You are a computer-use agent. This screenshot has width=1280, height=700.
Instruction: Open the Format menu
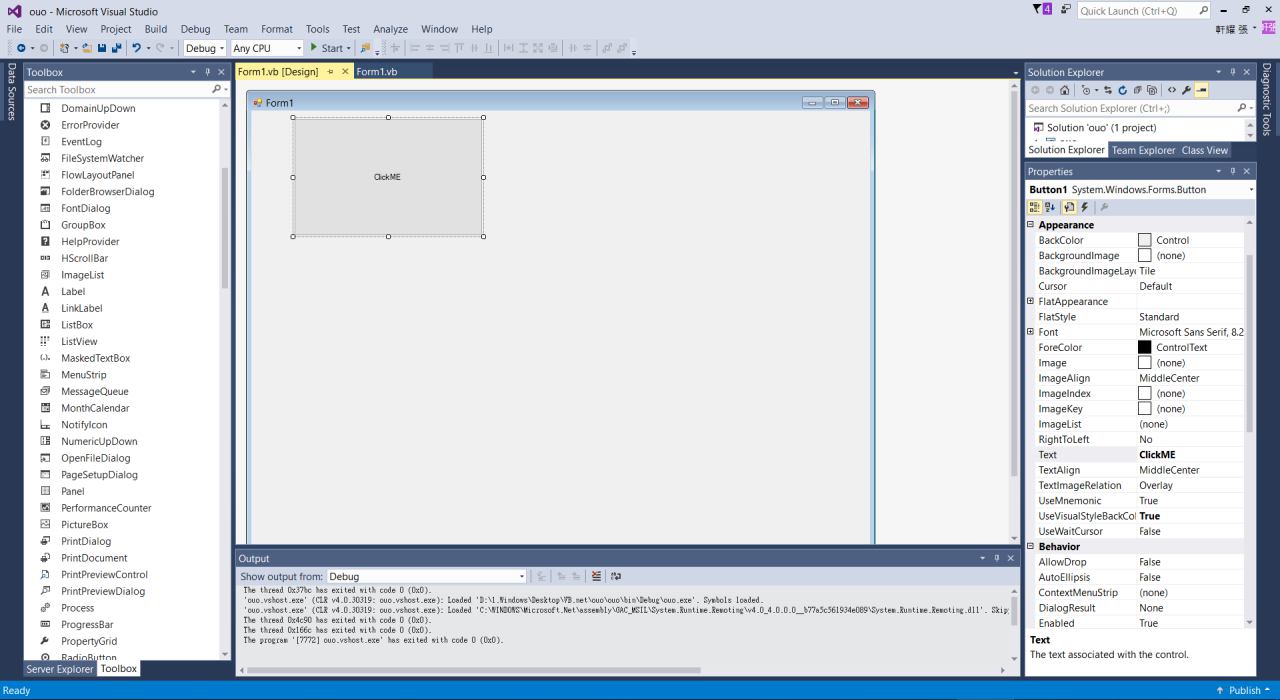(x=277, y=29)
